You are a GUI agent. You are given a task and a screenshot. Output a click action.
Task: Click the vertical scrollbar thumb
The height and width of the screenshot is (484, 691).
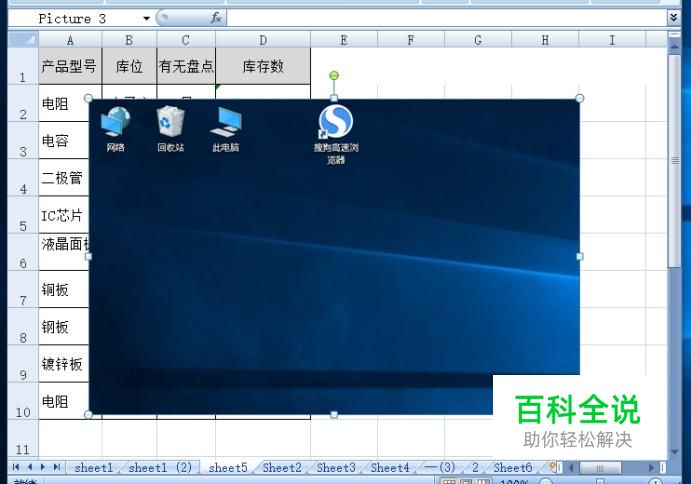point(674,161)
